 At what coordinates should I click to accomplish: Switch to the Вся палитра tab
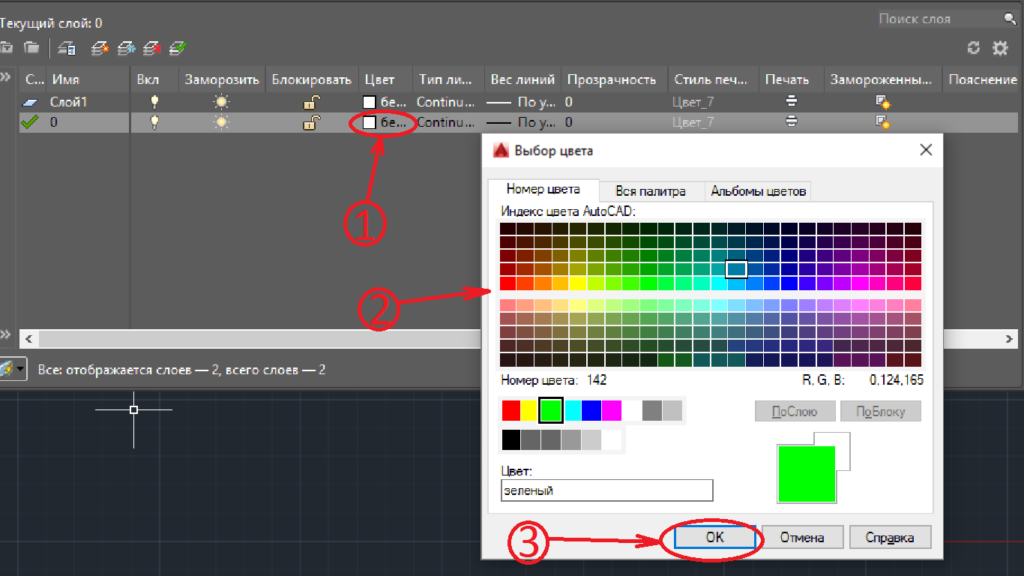650,191
